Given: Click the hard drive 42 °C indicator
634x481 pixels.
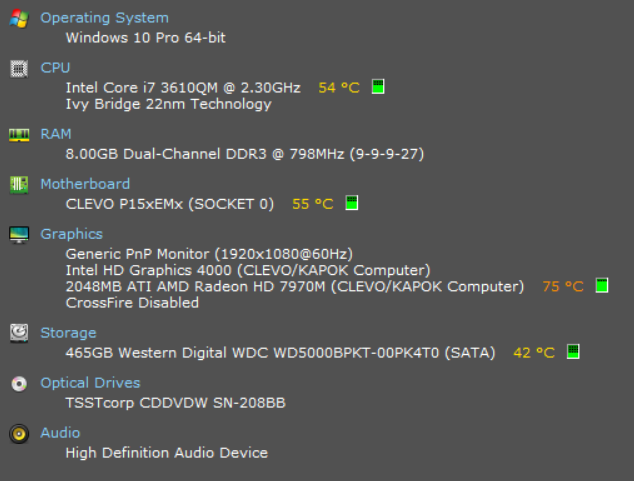Looking at the screenshot, I should [x=573, y=352].
